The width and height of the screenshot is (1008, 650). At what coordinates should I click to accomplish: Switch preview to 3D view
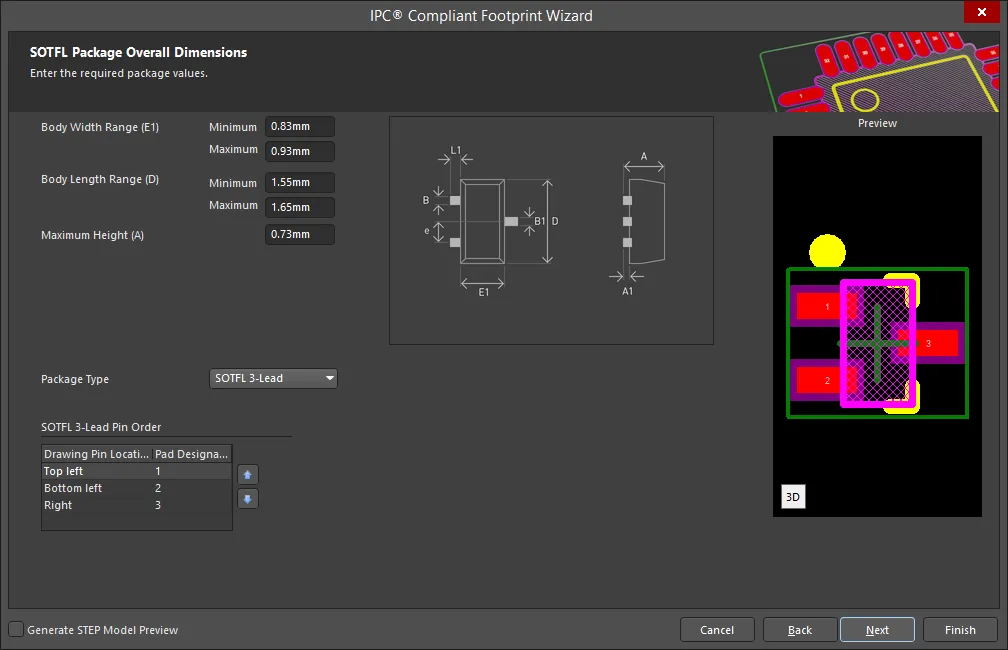coord(793,497)
